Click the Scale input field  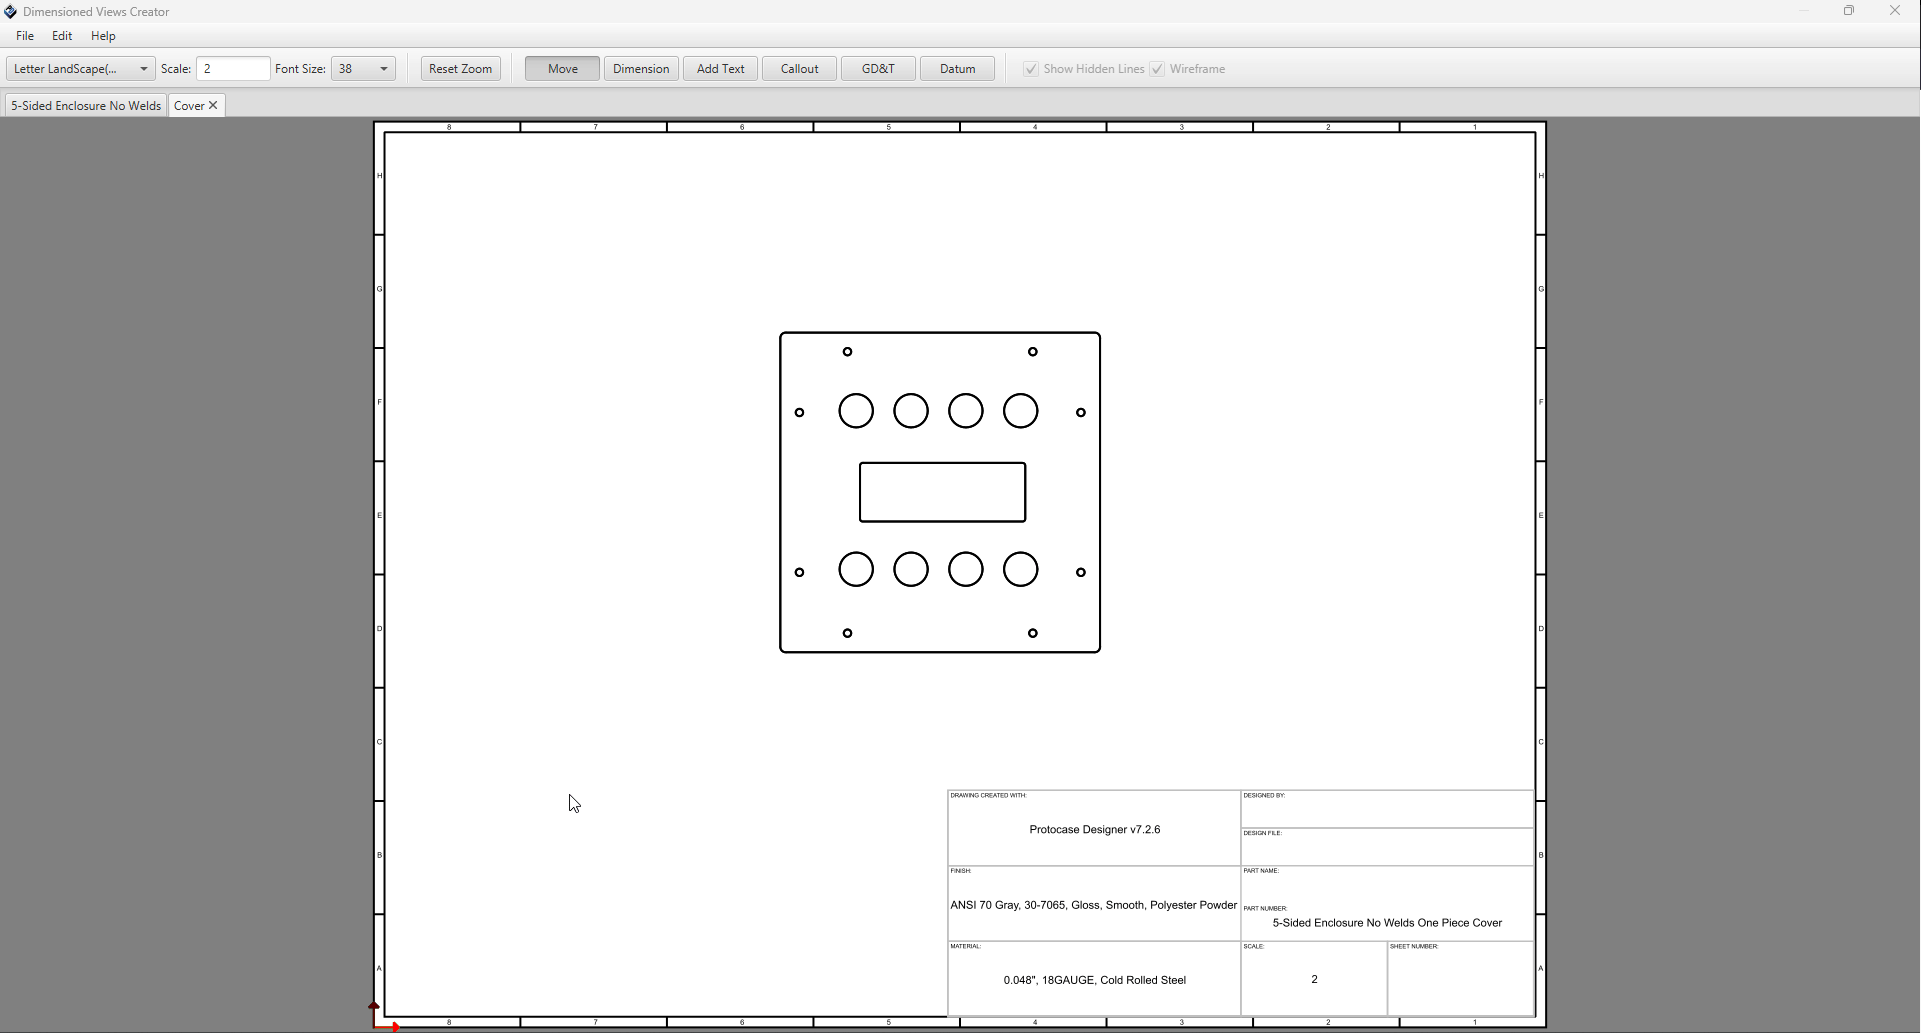[233, 69]
